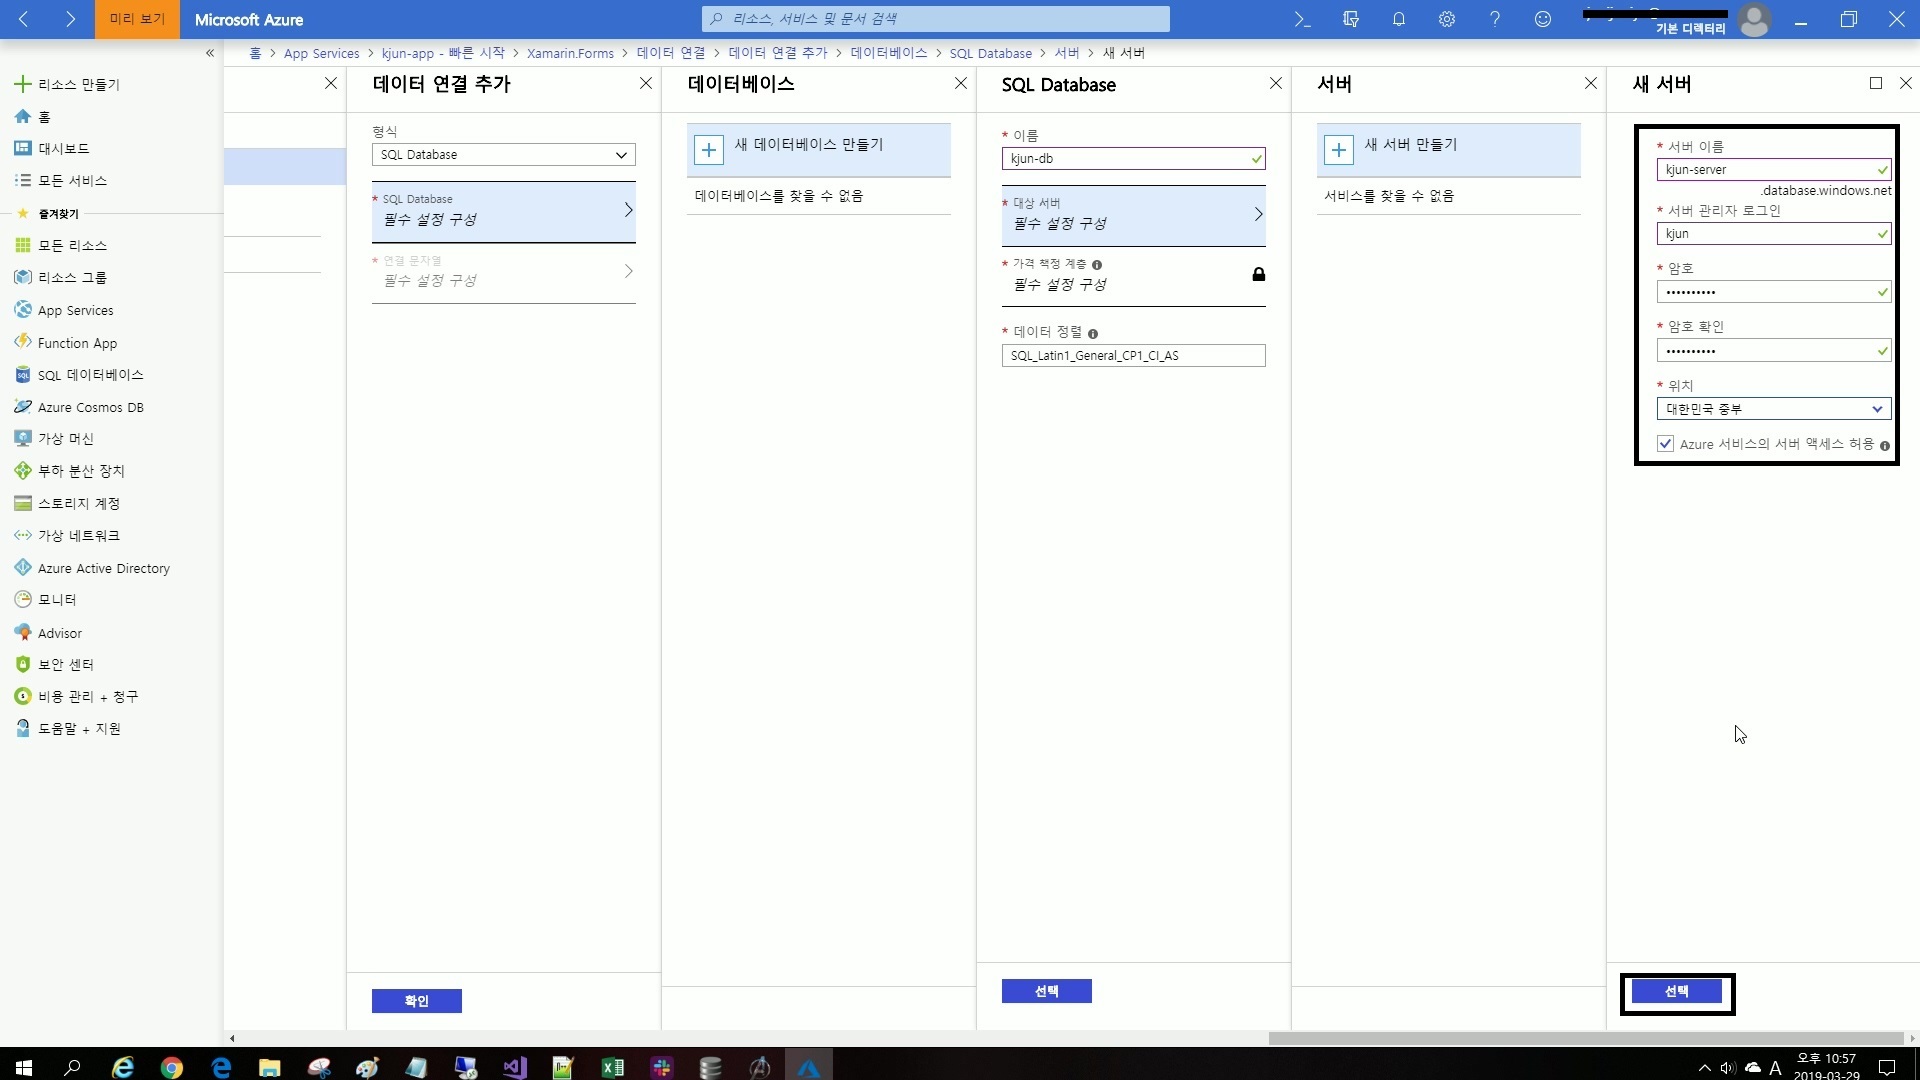
Task: Open Cloud Shell icon in top bar
Action: point(1302,19)
